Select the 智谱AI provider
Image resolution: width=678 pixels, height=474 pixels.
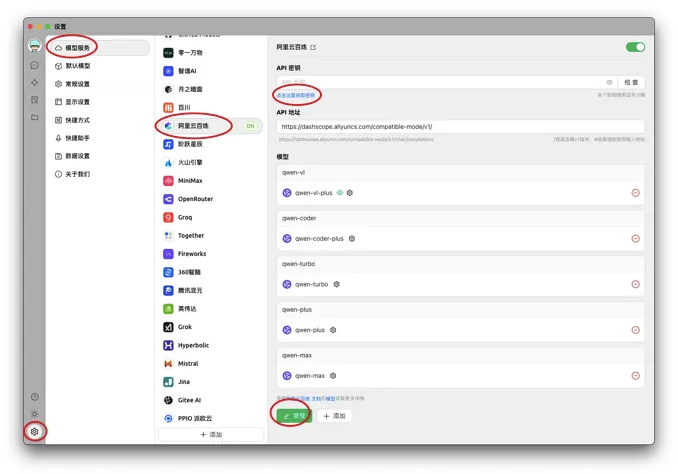point(210,71)
